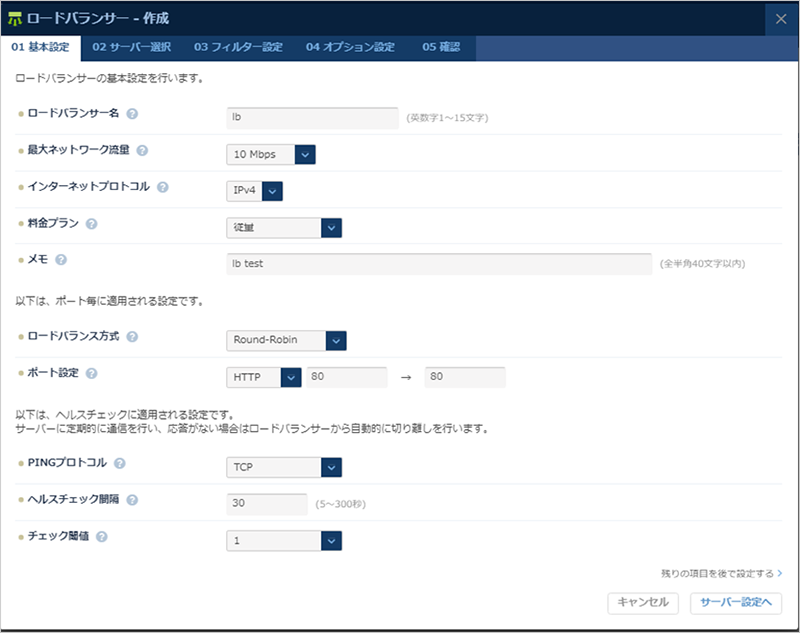Open the Round-Robin balancing method dropdown

point(334,340)
